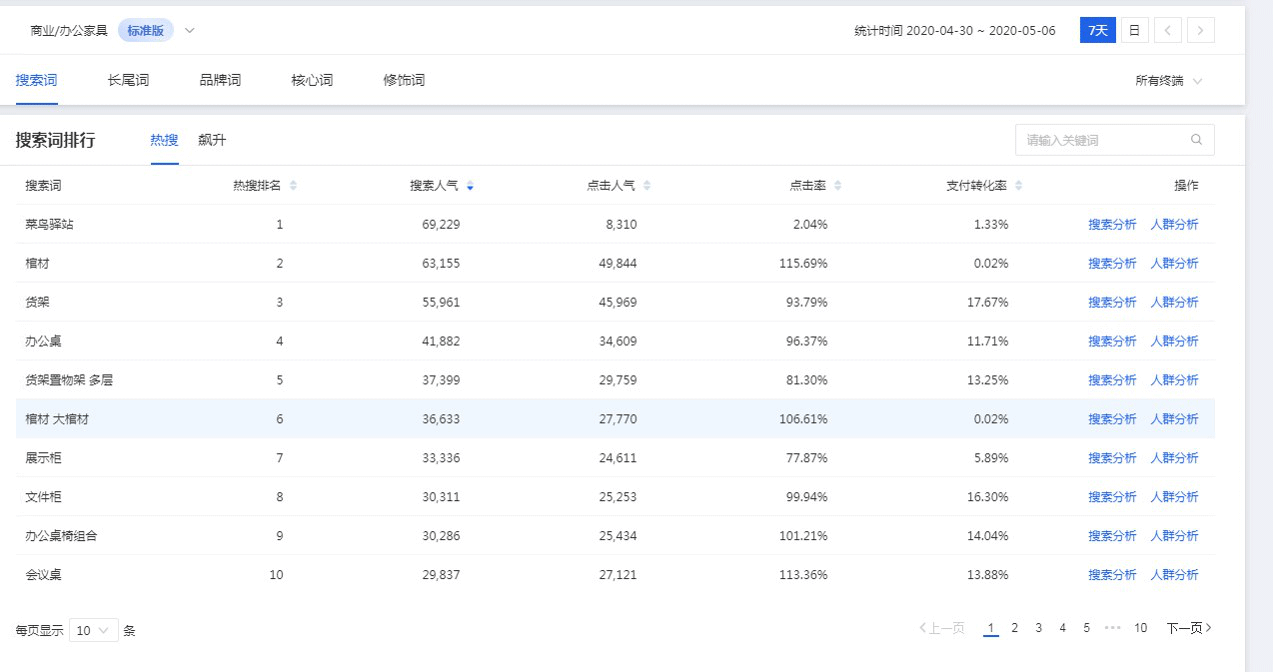Viewport: 1273px width, 672px height.
Task: Sort by 点击人气 column sort icon
Action: coord(647,186)
